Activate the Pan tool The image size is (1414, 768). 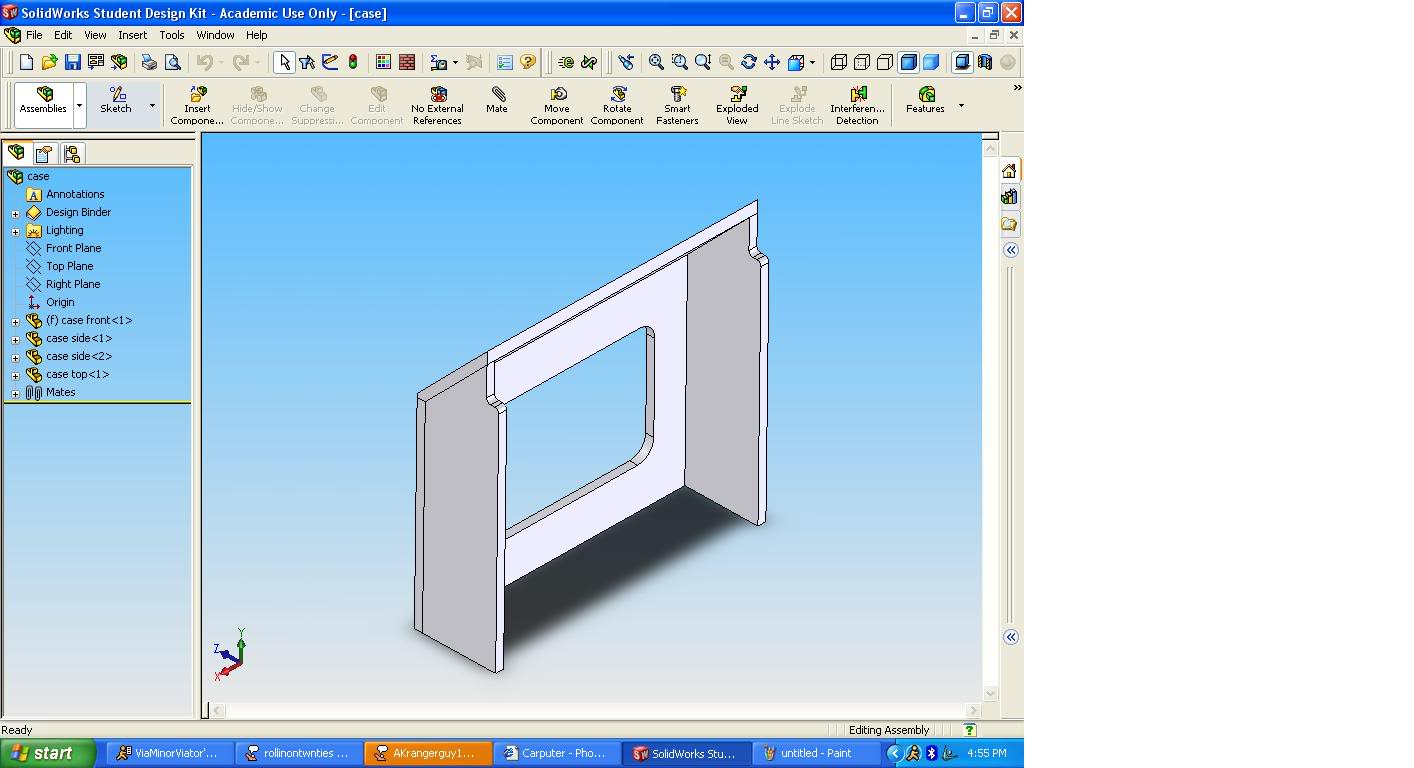[x=772, y=62]
